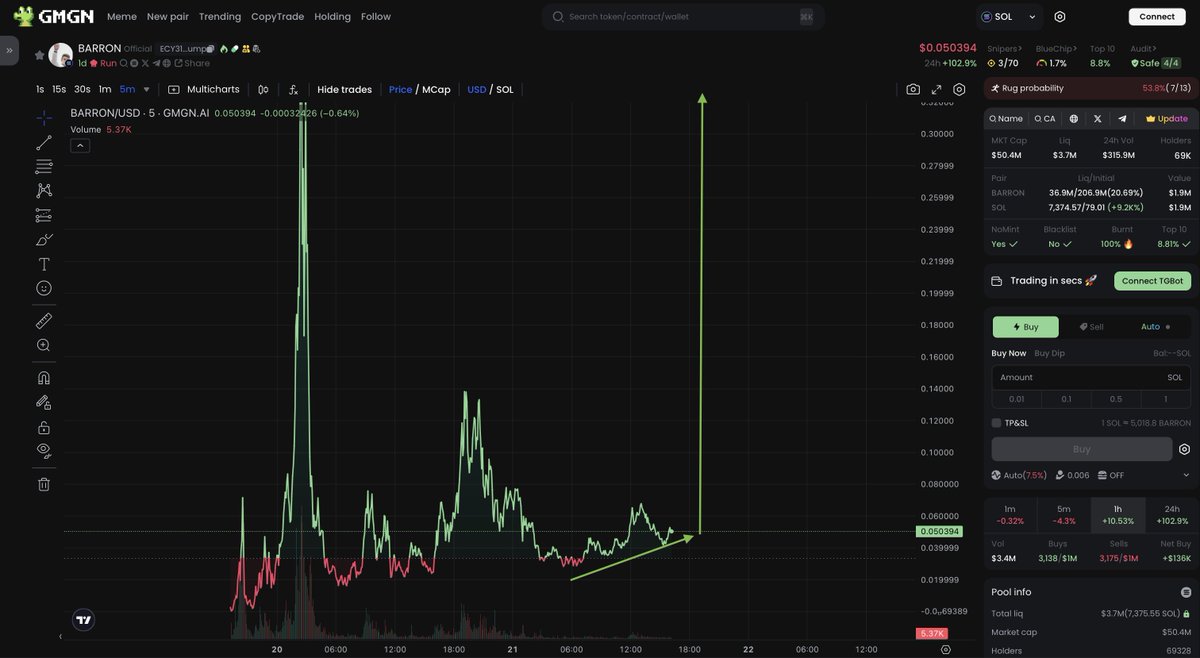Copy the ECY31...ump contract address
Viewport: 1200px width, 658px height.
pos(210,48)
